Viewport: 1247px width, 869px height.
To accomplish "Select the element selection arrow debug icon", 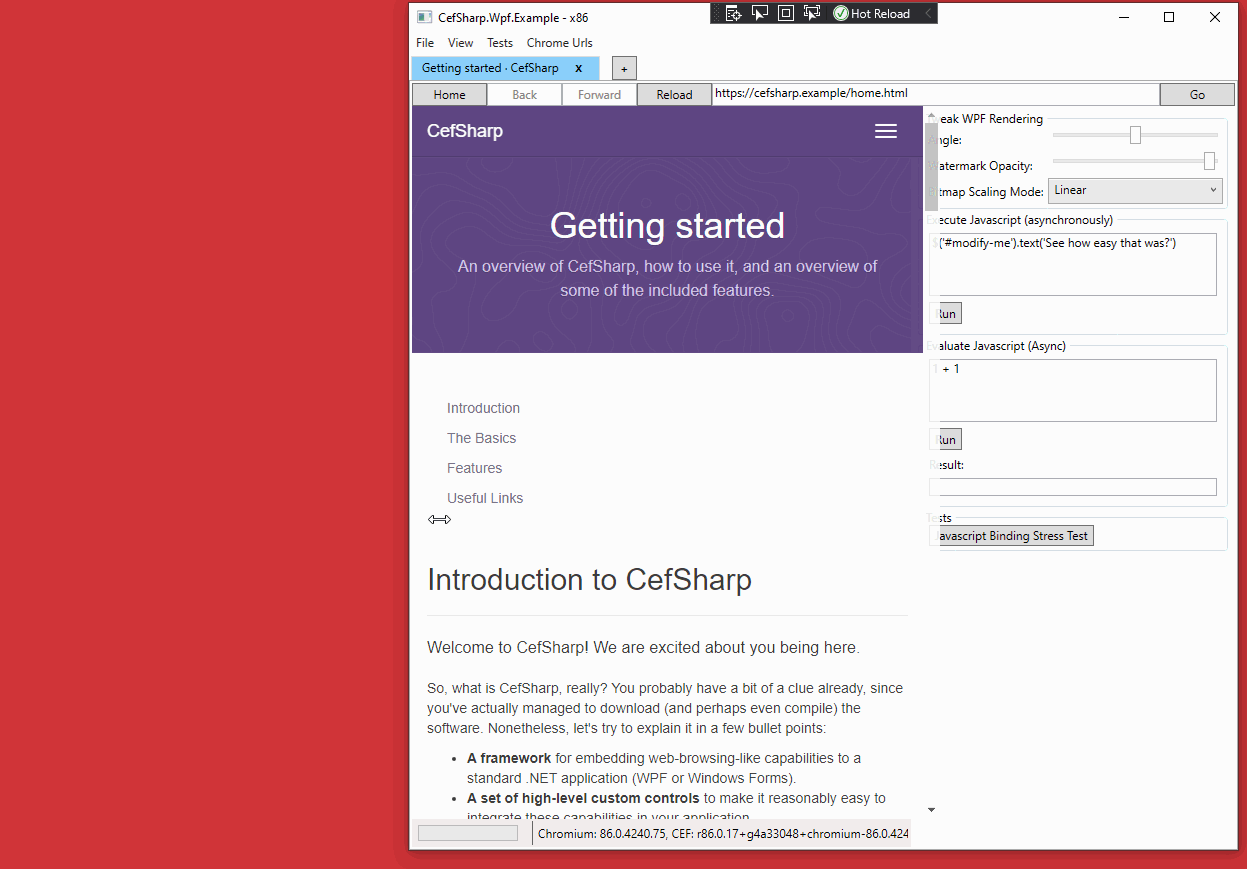I will 760,13.
